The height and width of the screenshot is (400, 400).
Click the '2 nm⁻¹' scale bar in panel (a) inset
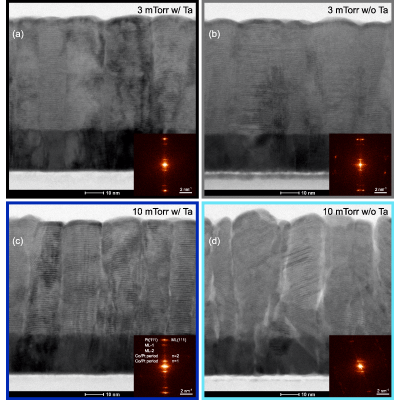point(186,190)
